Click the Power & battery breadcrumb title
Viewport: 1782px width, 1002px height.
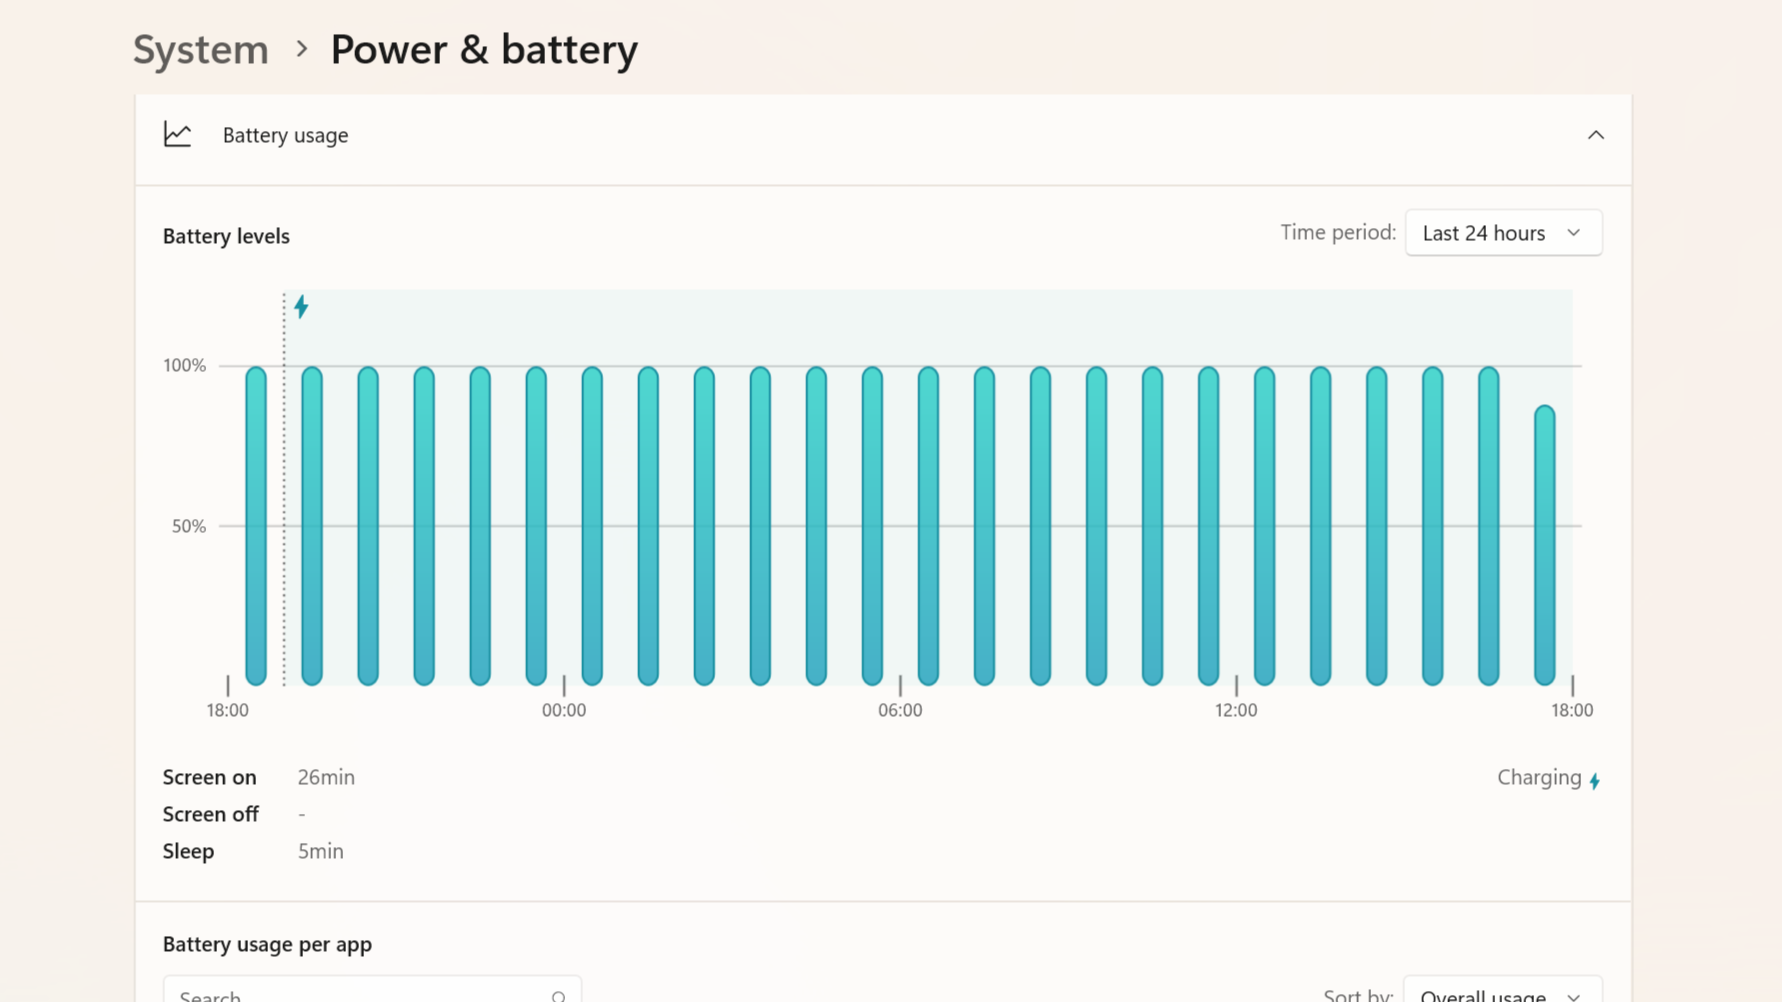point(484,48)
